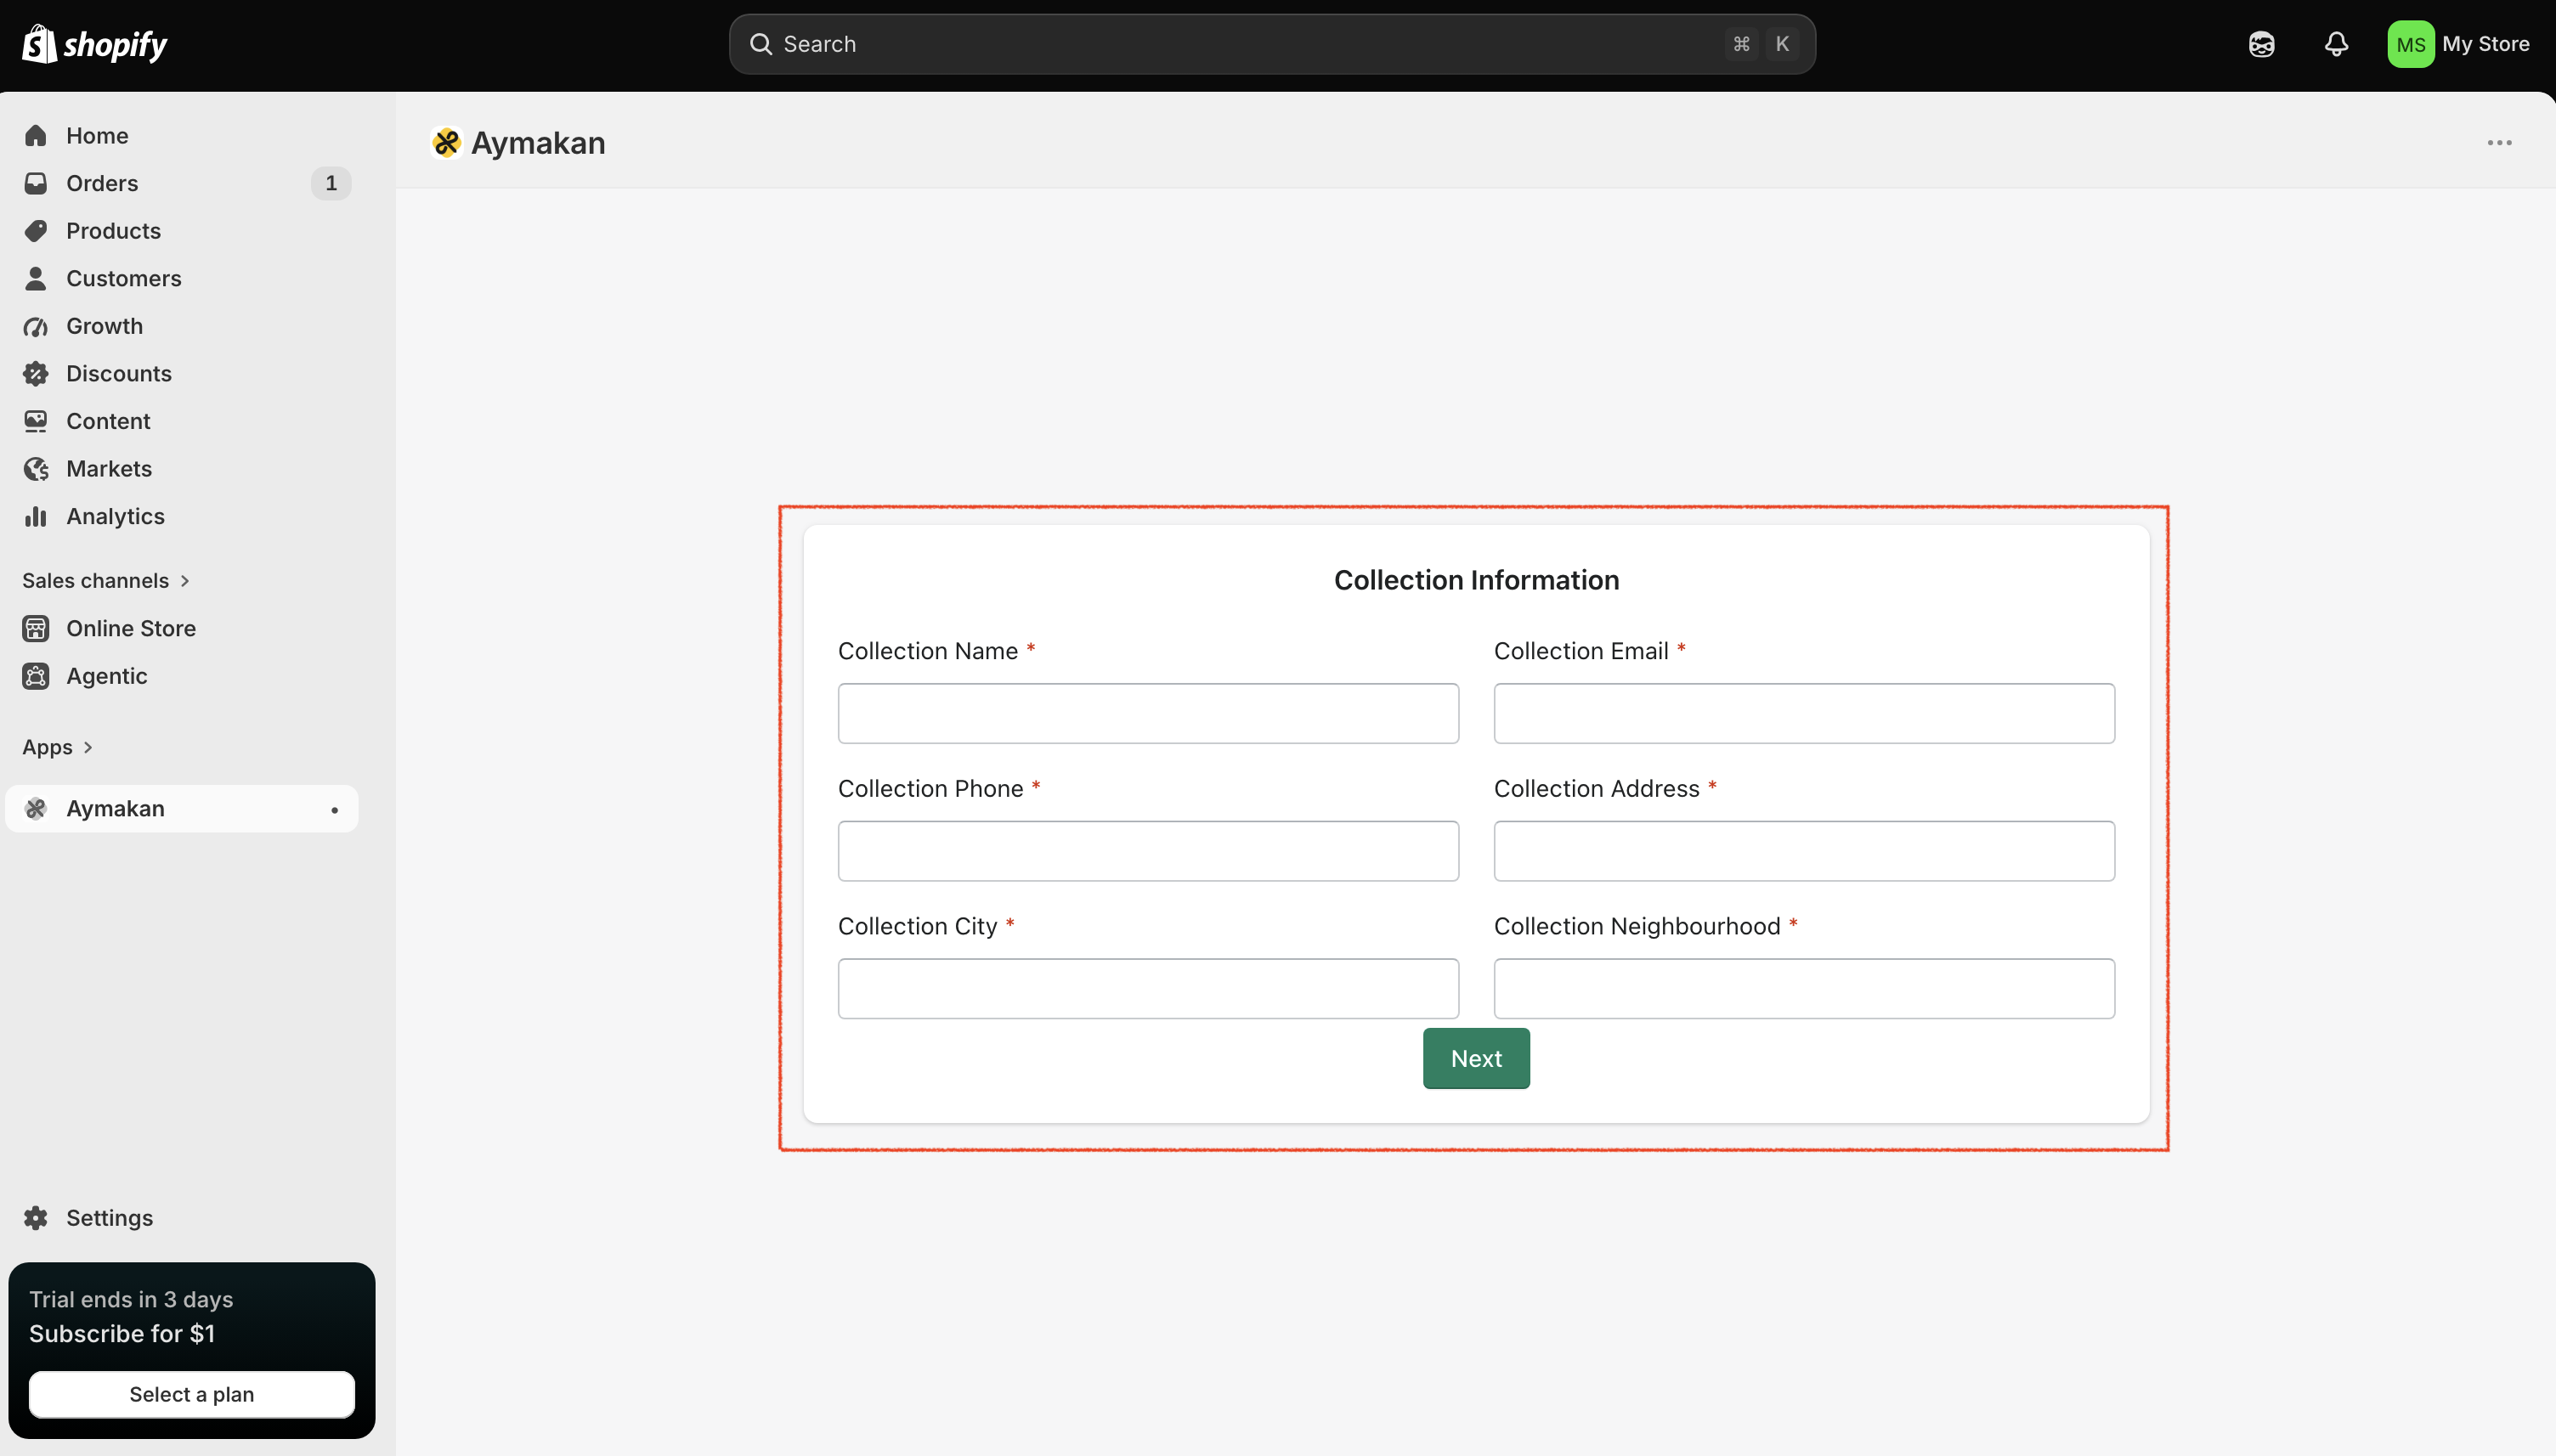Viewport: 2556px width, 1456px height.
Task: Click the Trial ends in 3 days text
Action: point(131,1299)
